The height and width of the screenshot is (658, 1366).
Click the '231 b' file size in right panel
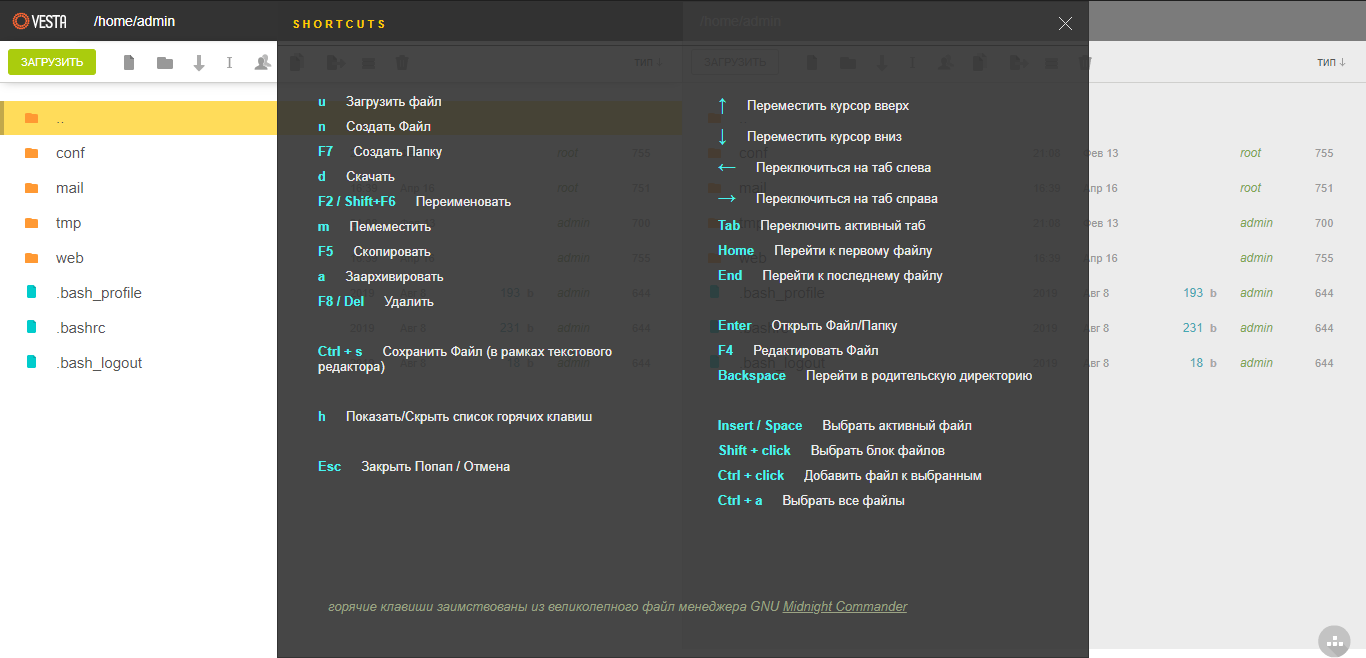point(1199,328)
